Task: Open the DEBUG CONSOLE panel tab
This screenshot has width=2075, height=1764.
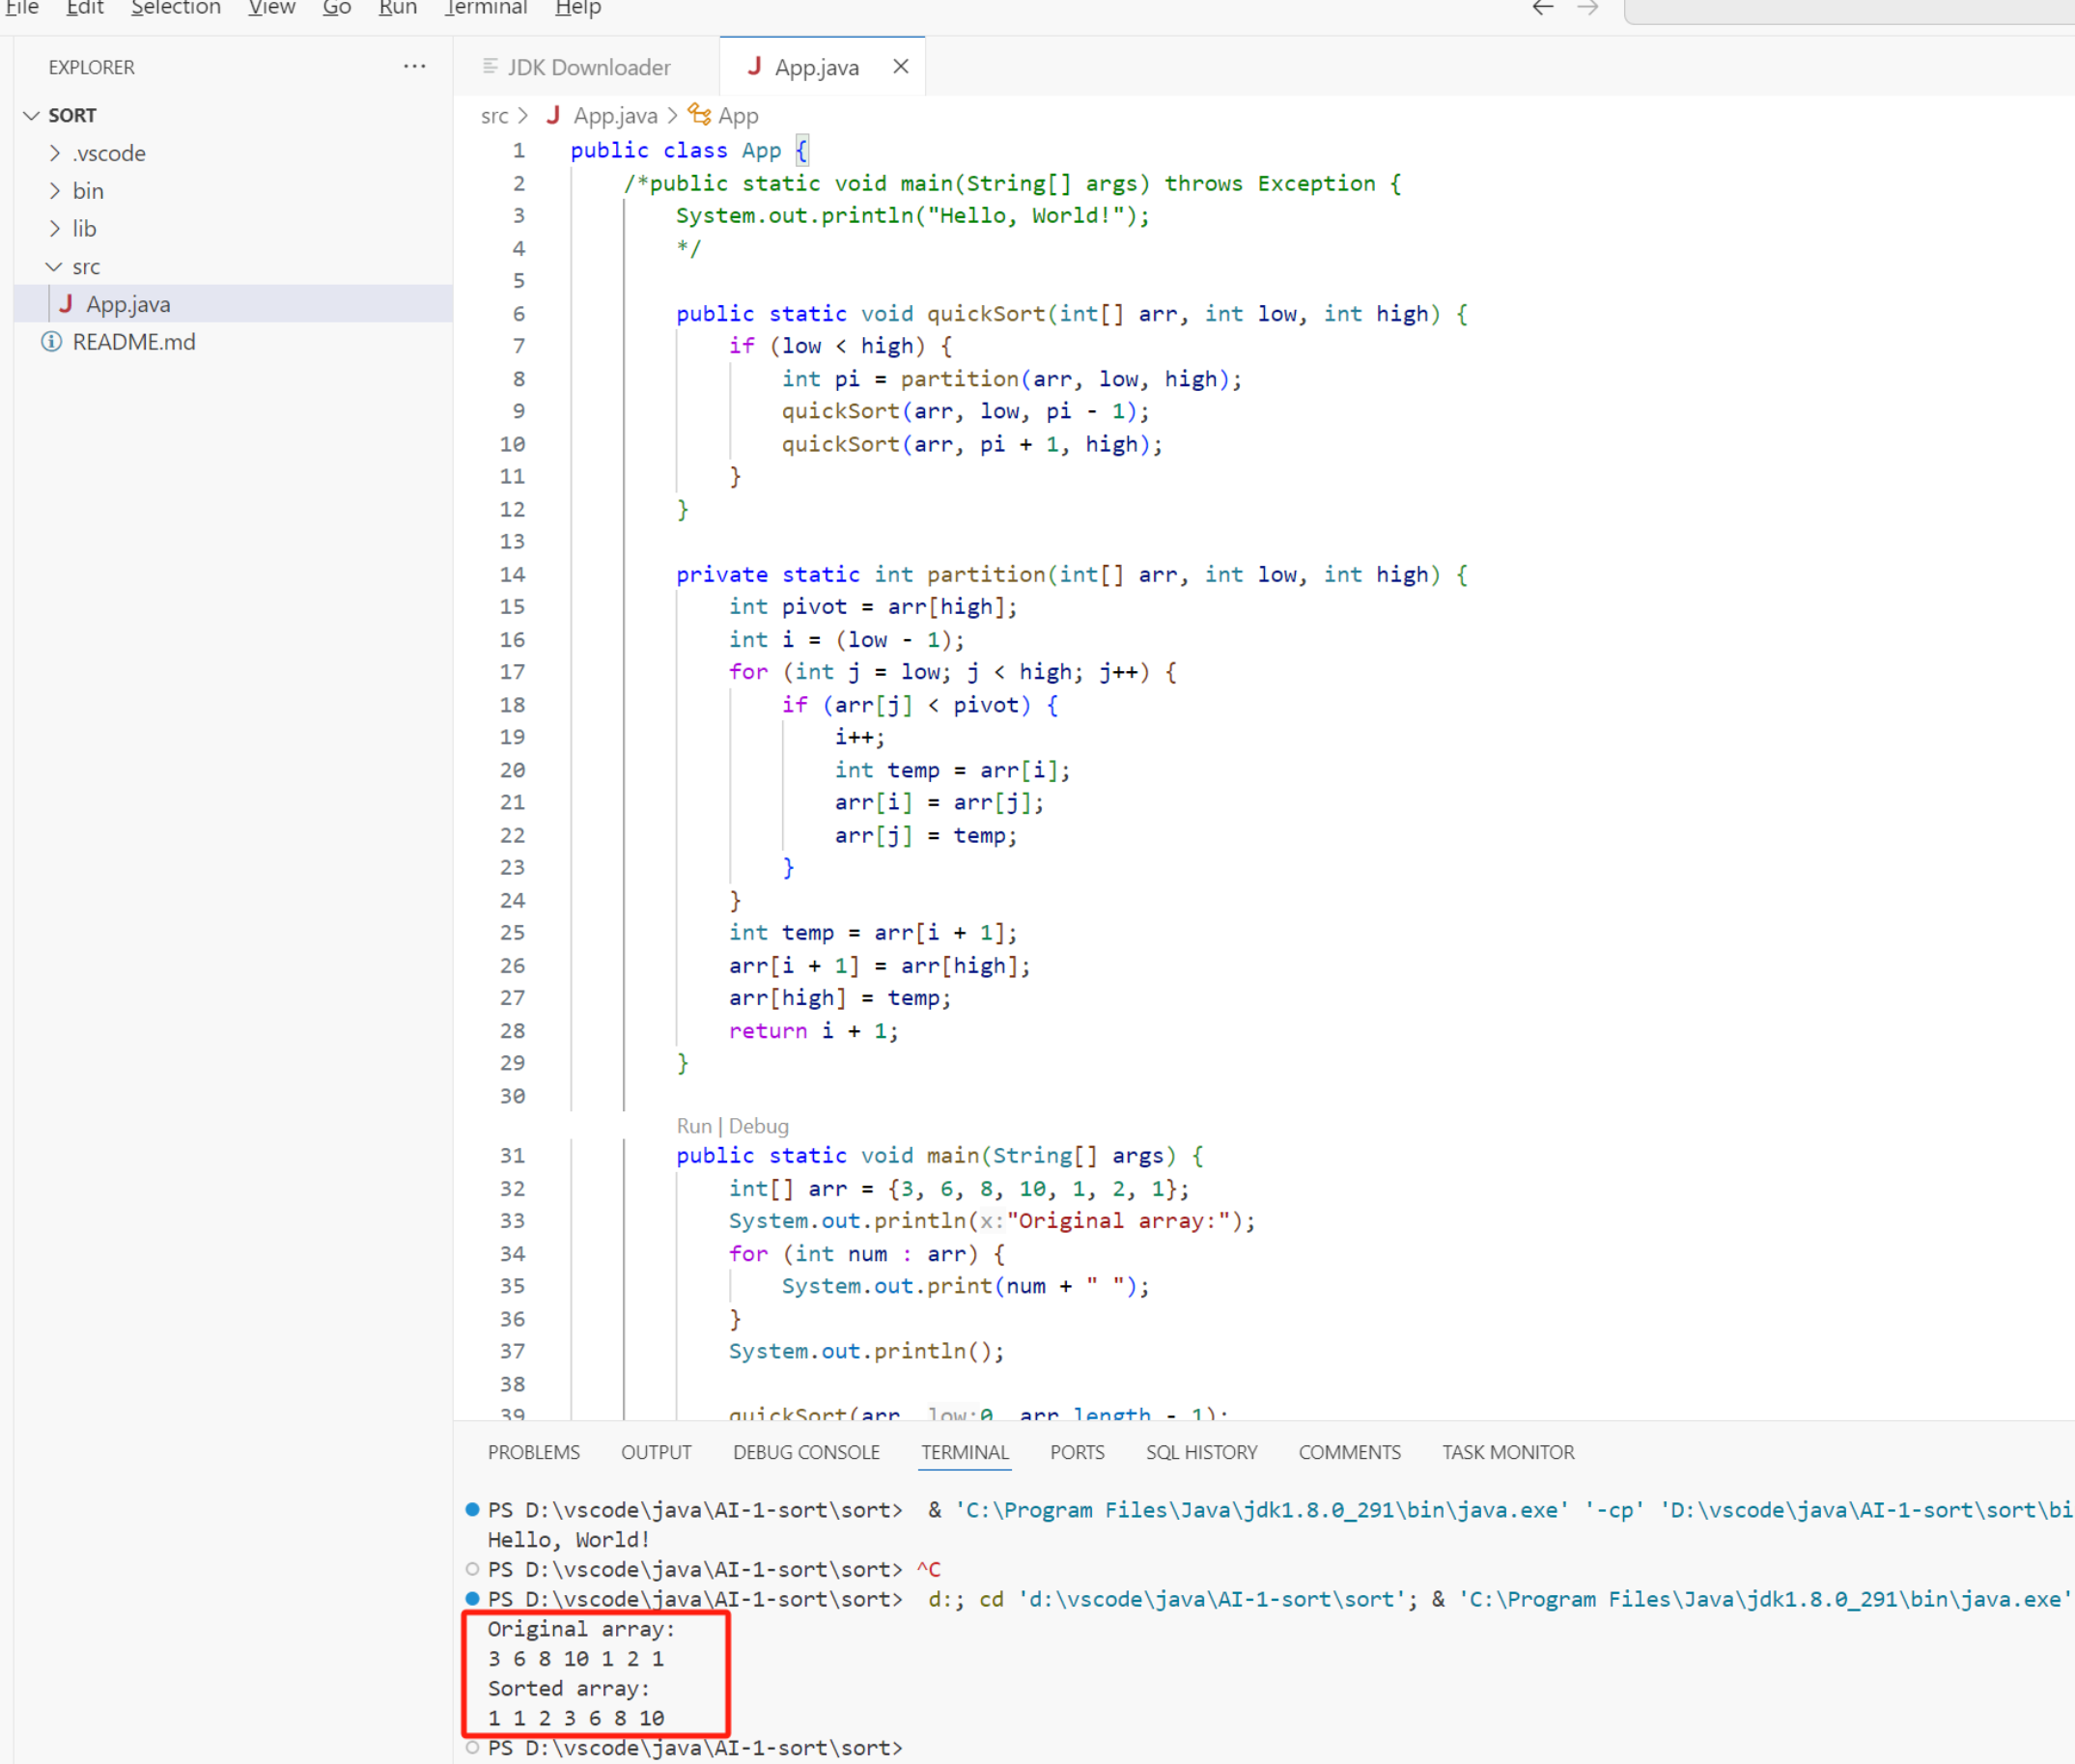Action: (806, 1452)
